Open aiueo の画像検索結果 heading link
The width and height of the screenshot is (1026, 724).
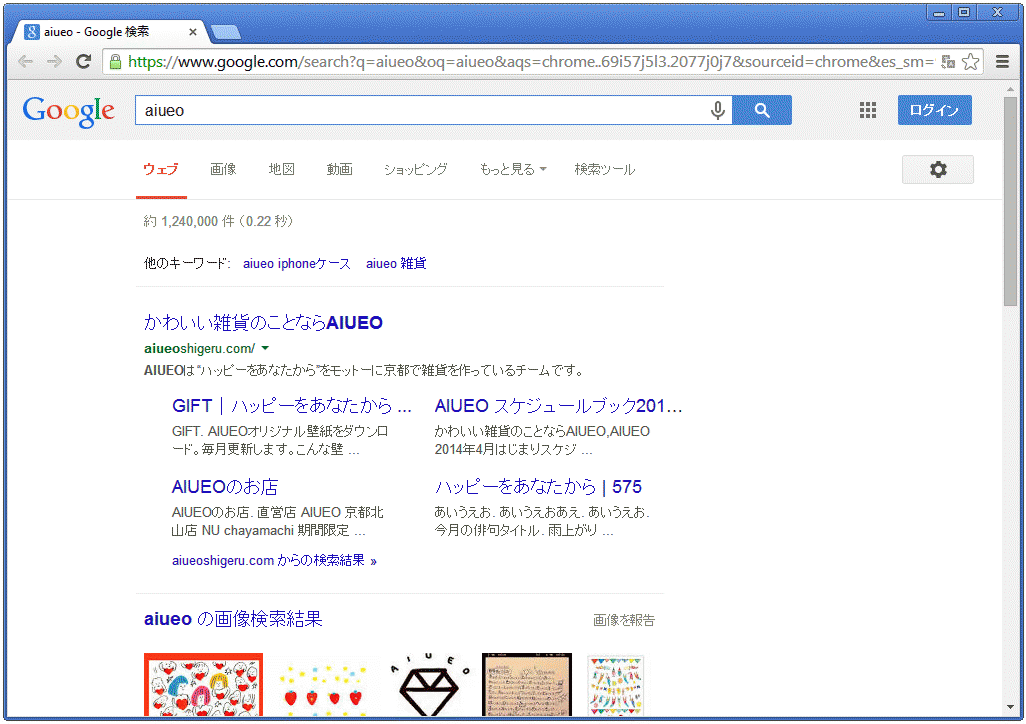233,619
